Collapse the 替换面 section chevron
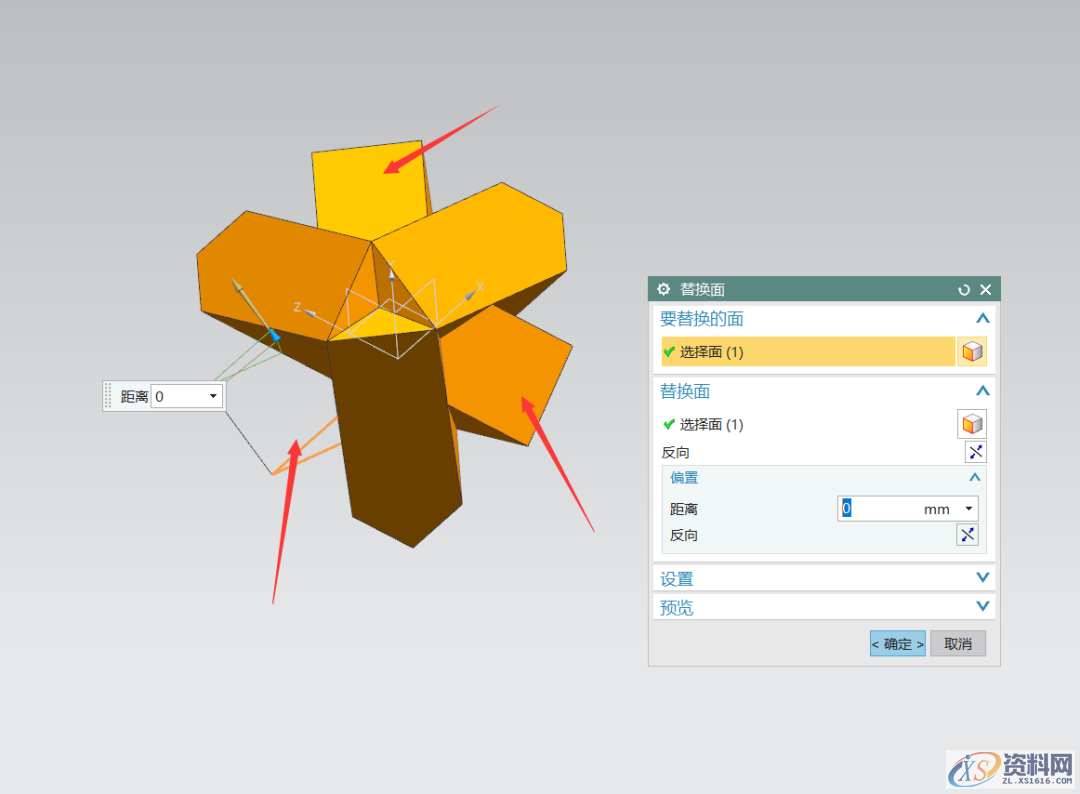Screen dimensions: 1080x794 (982, 391)
